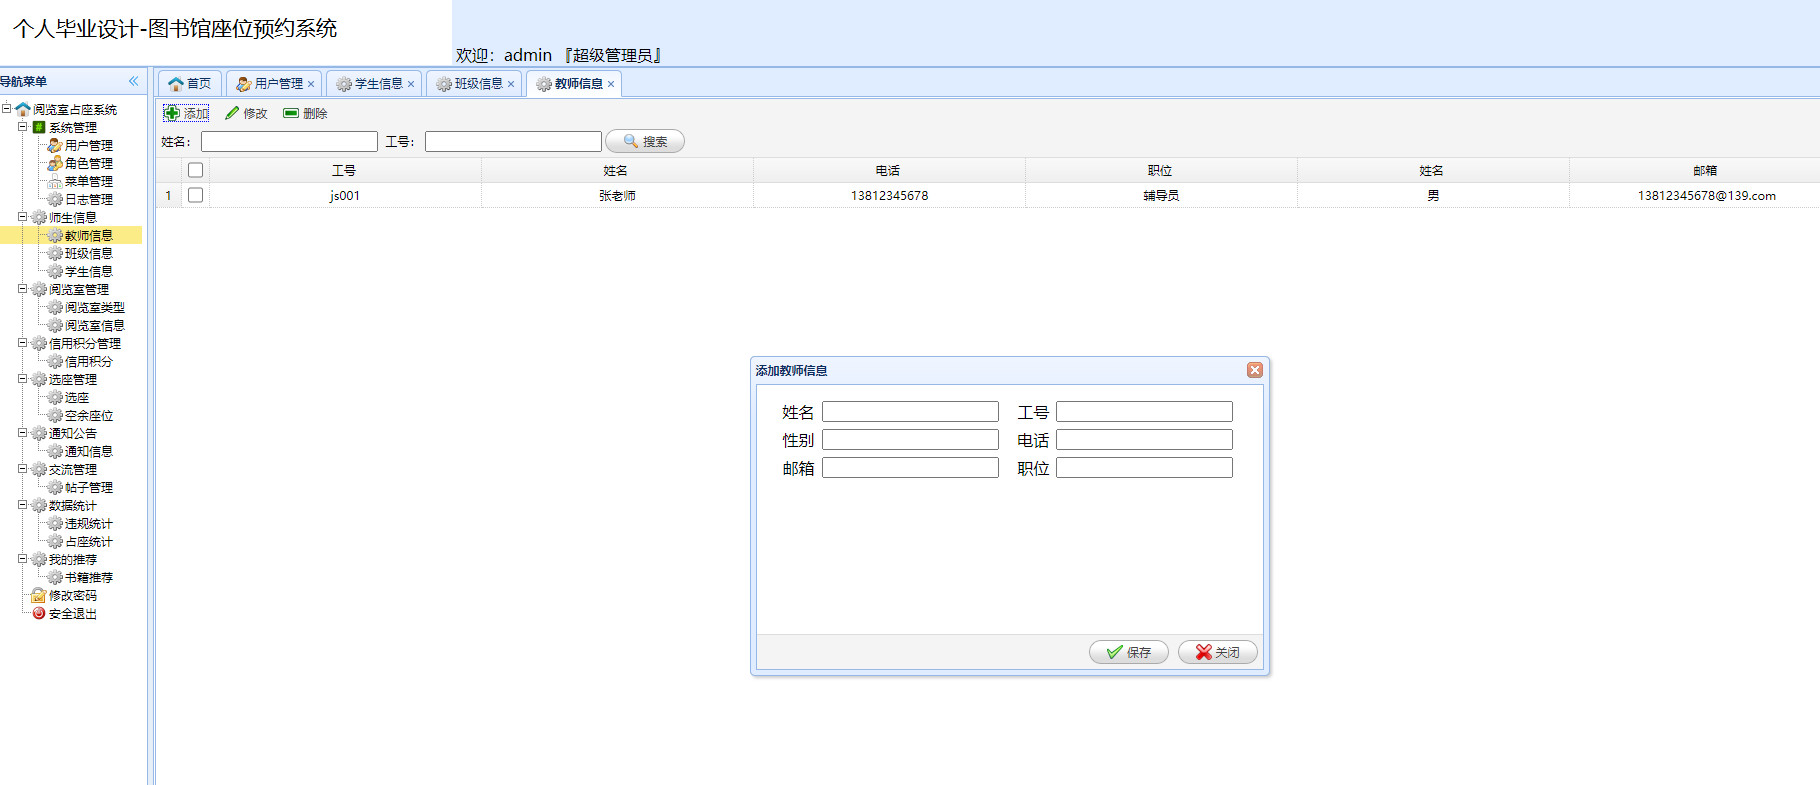Image resolution: width=1820 pixels, height=785 pixels.
Task: Sort by the 工号 column header
Action: click(345, 171)
